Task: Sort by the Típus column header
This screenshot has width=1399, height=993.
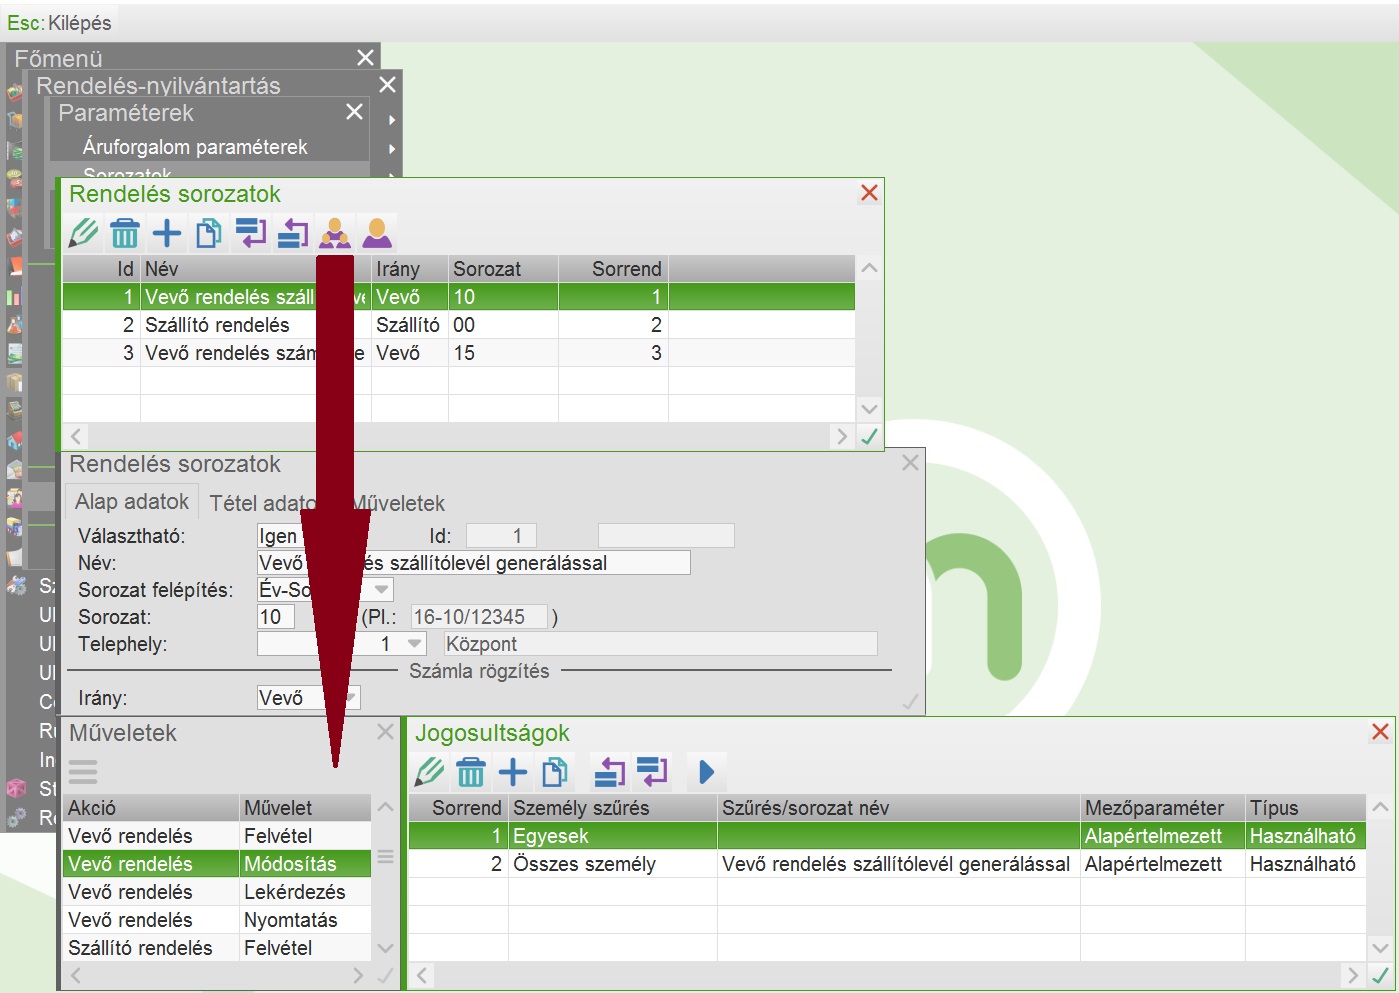Action: coord(1305,808)
